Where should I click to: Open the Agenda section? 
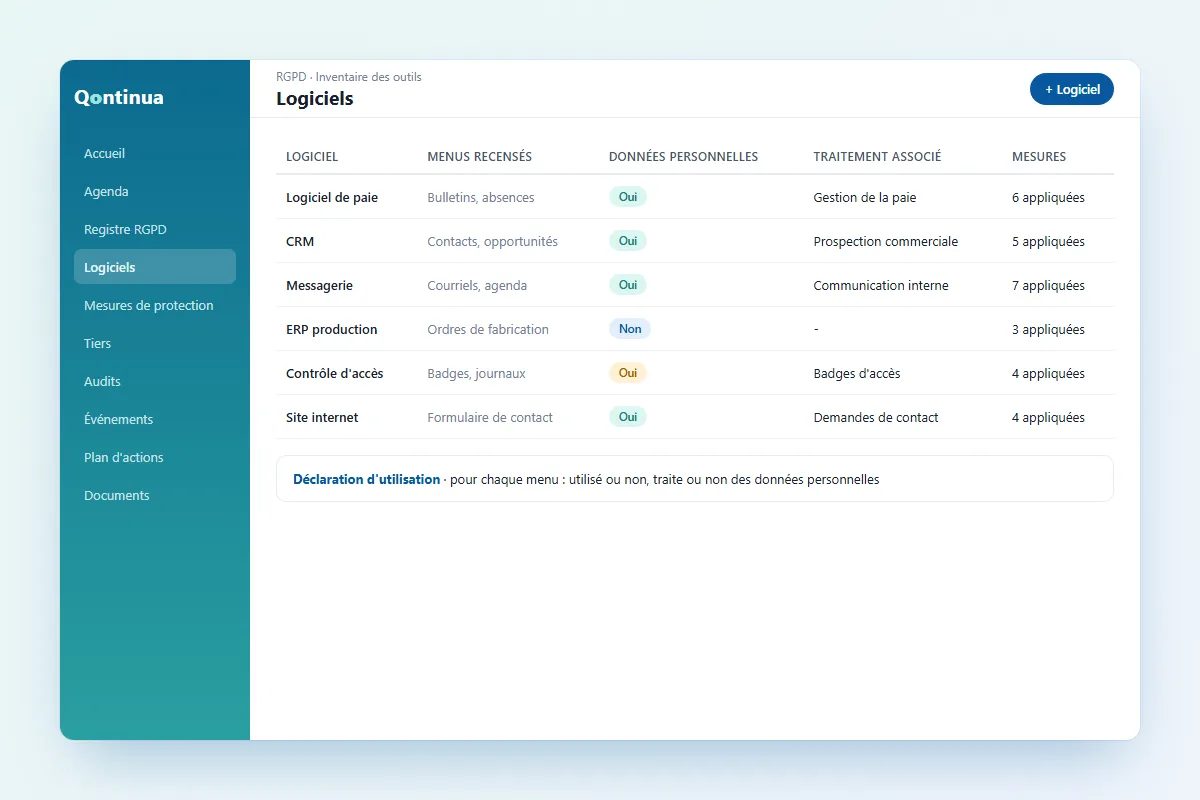(x=155, y=191)
